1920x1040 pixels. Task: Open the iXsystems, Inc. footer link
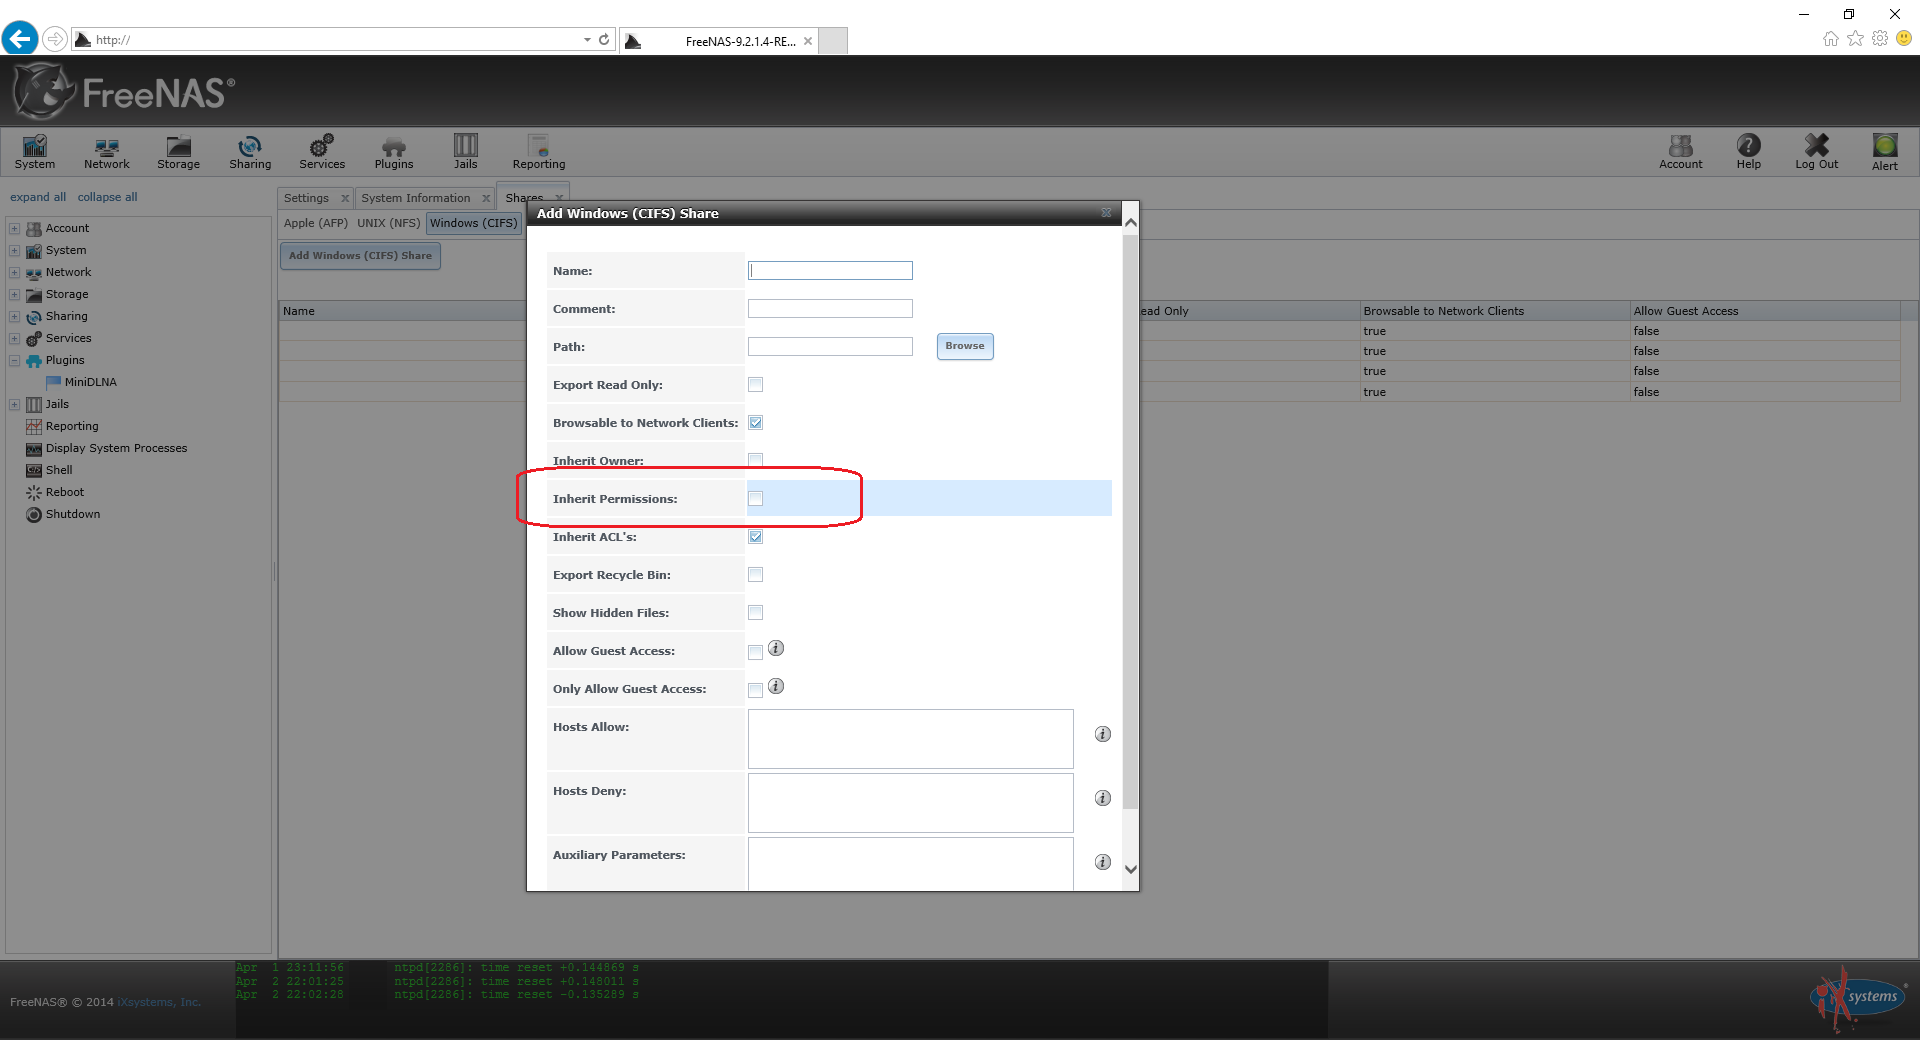[158, 1002]
